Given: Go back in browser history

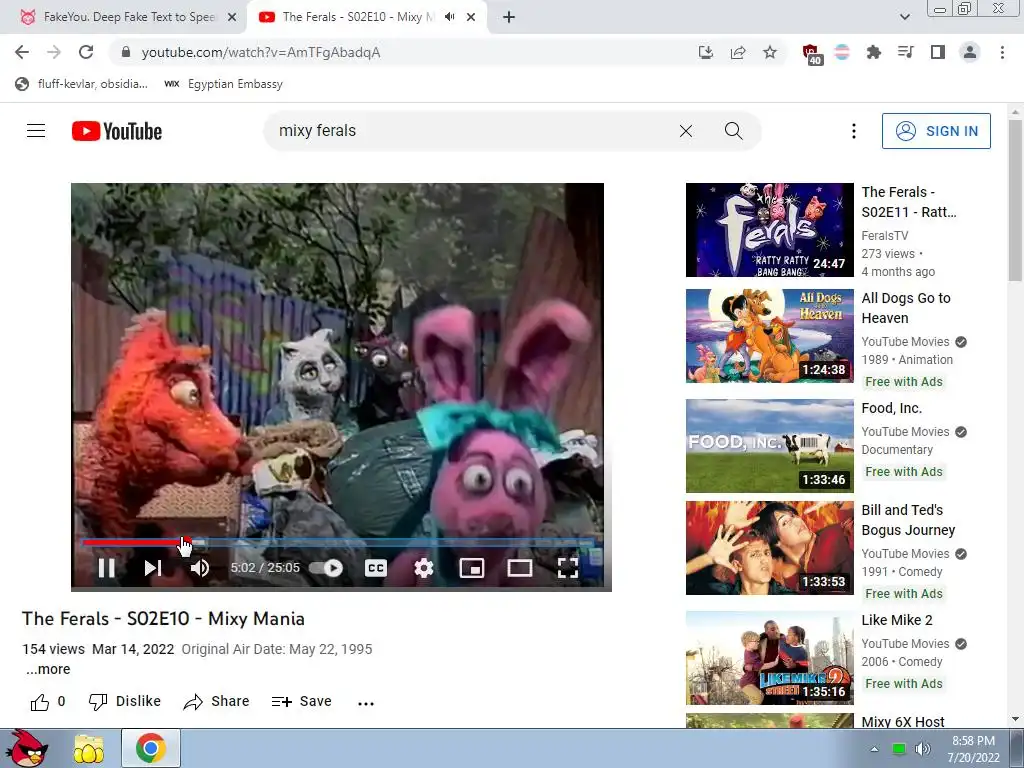Looking at the screenshot, I should click(22, 52).
